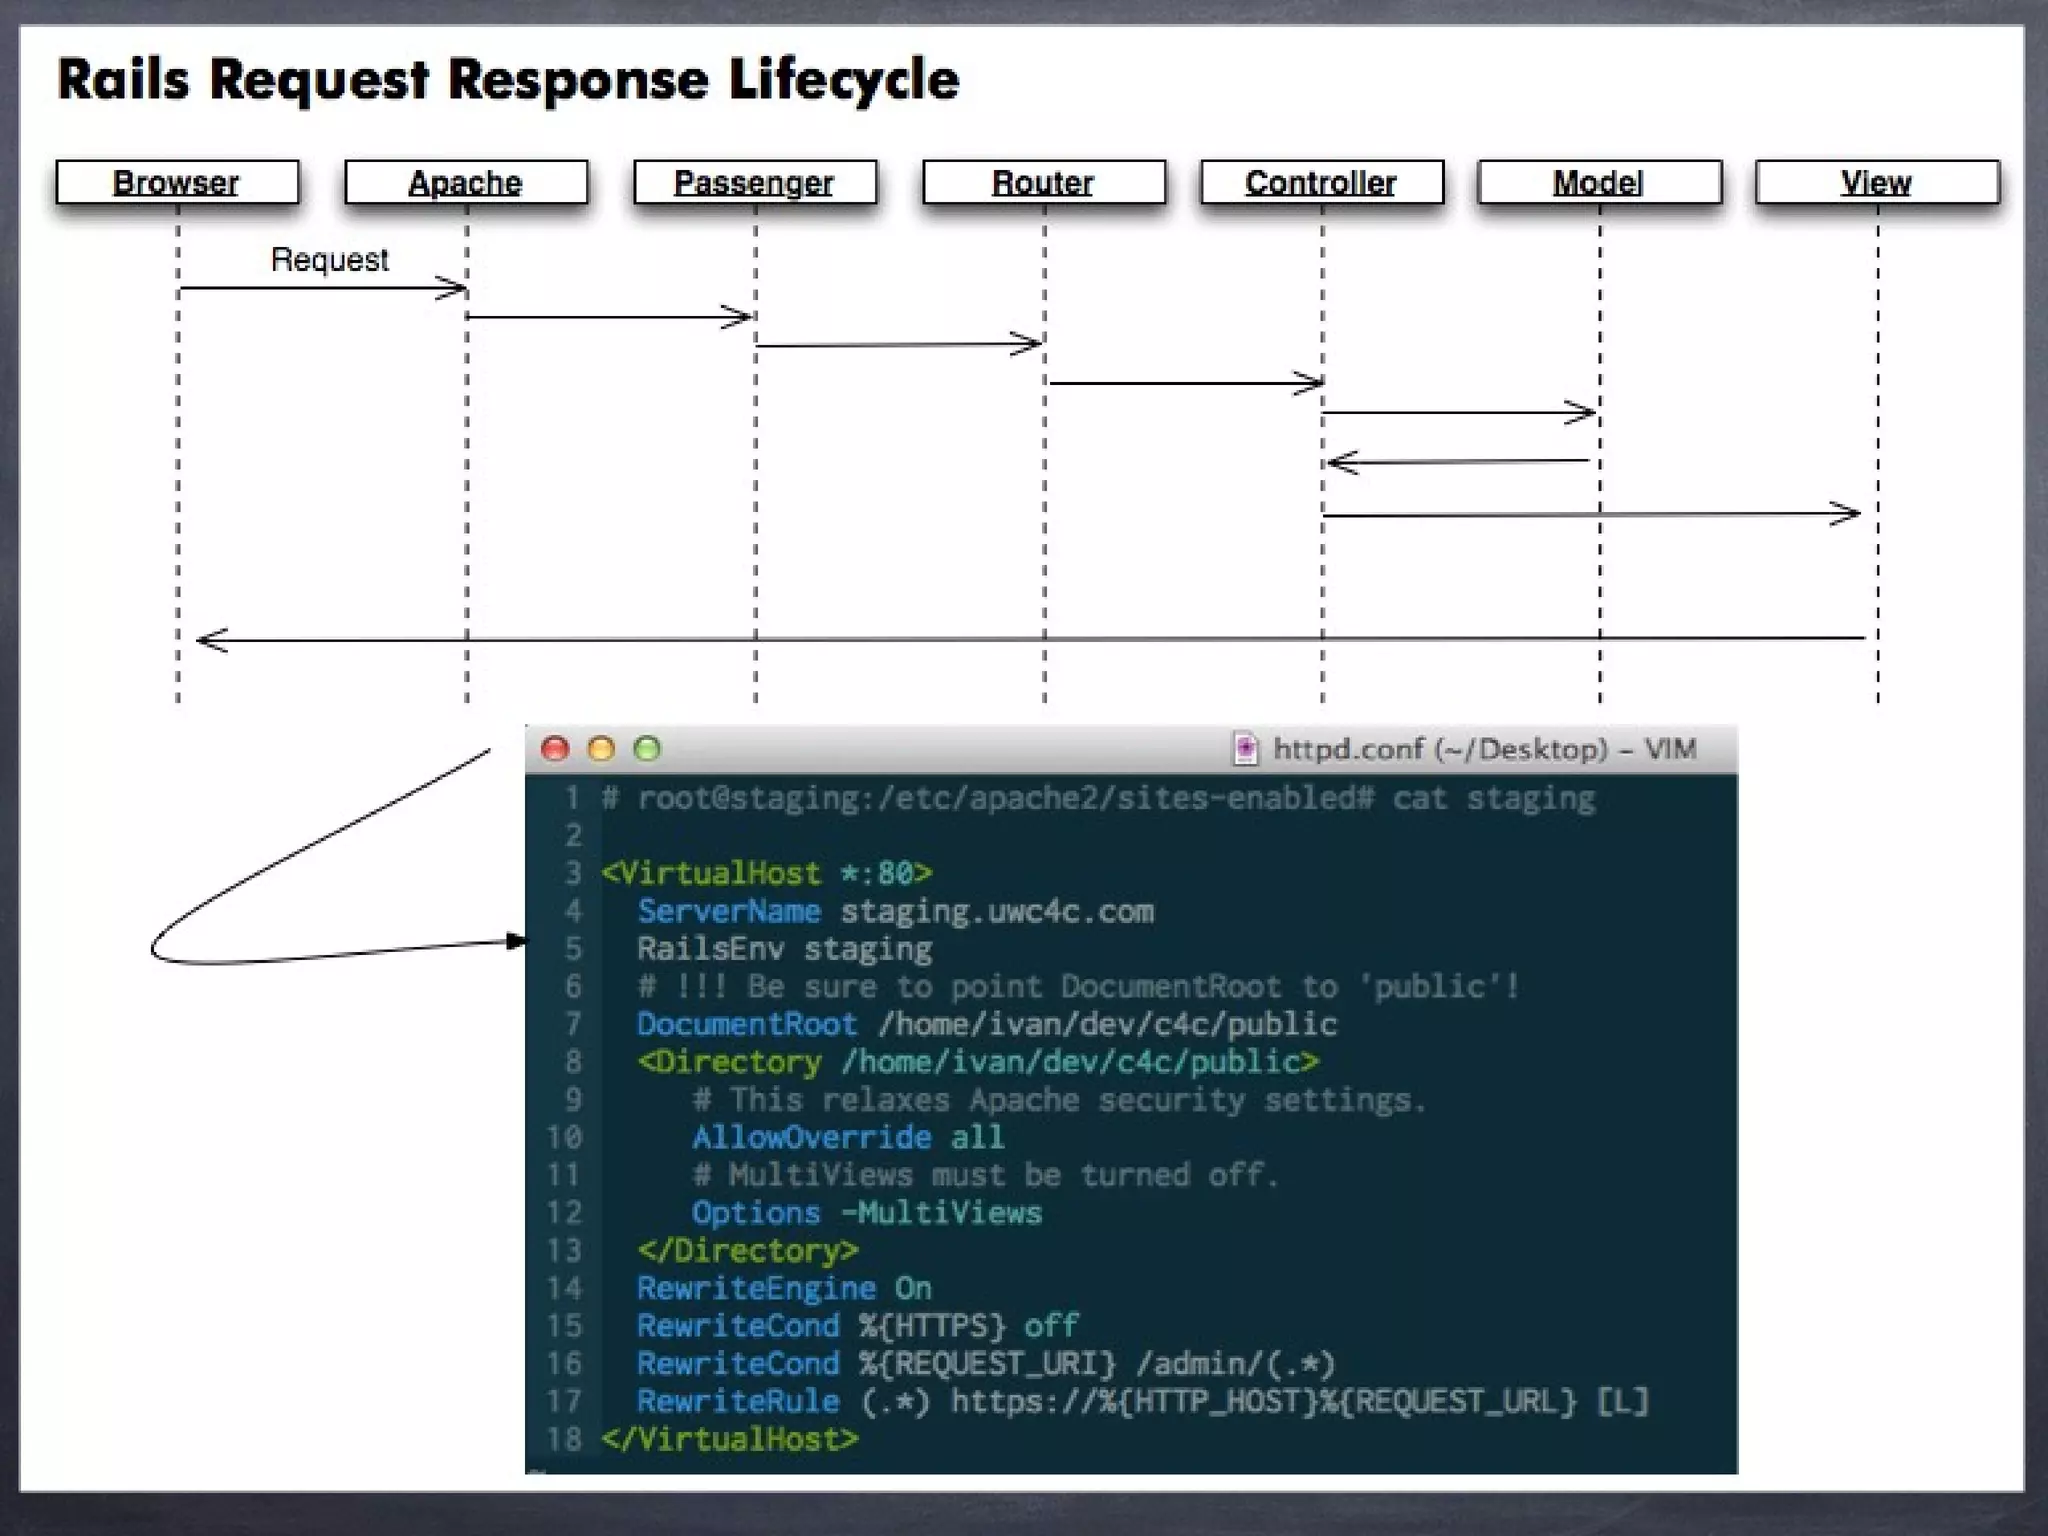Click the green zoom window button

coord(648,748)
